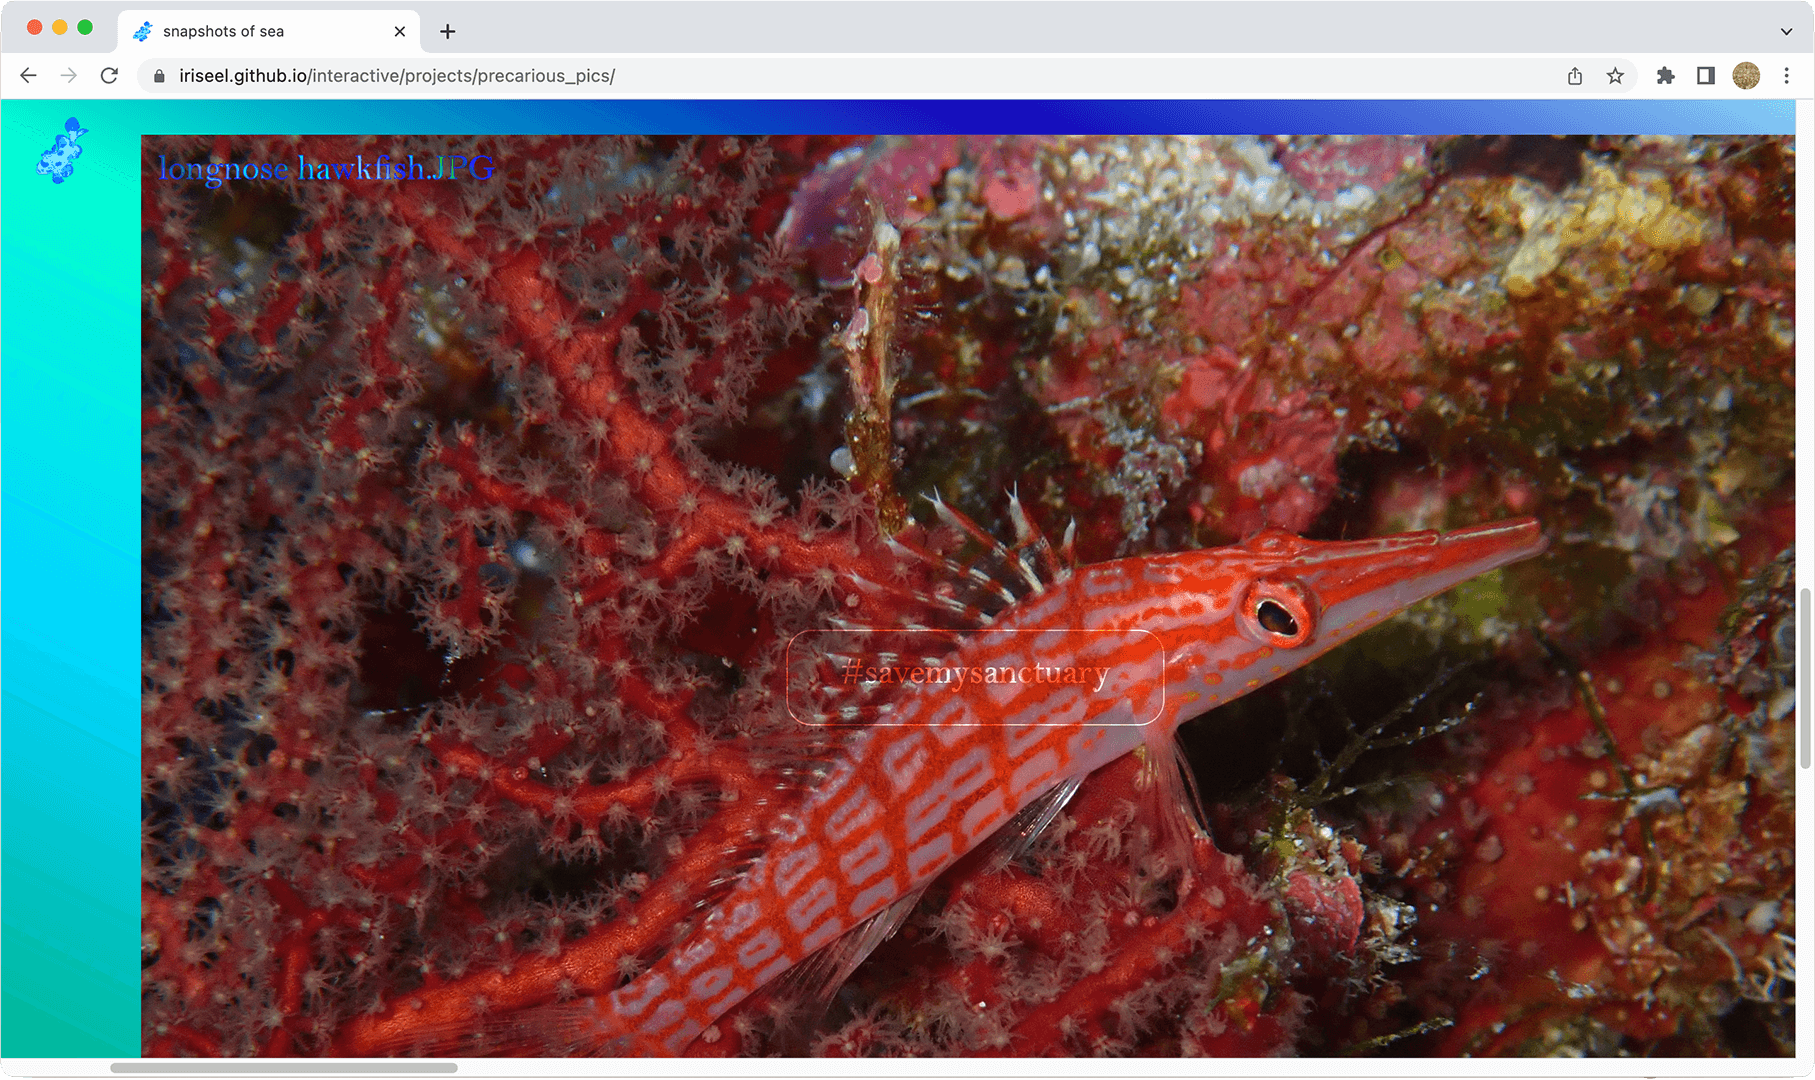The height and width of the screenshot is (1080, 1815).
Task: Bookmark this page with the star
Action: coord(1615,76)
